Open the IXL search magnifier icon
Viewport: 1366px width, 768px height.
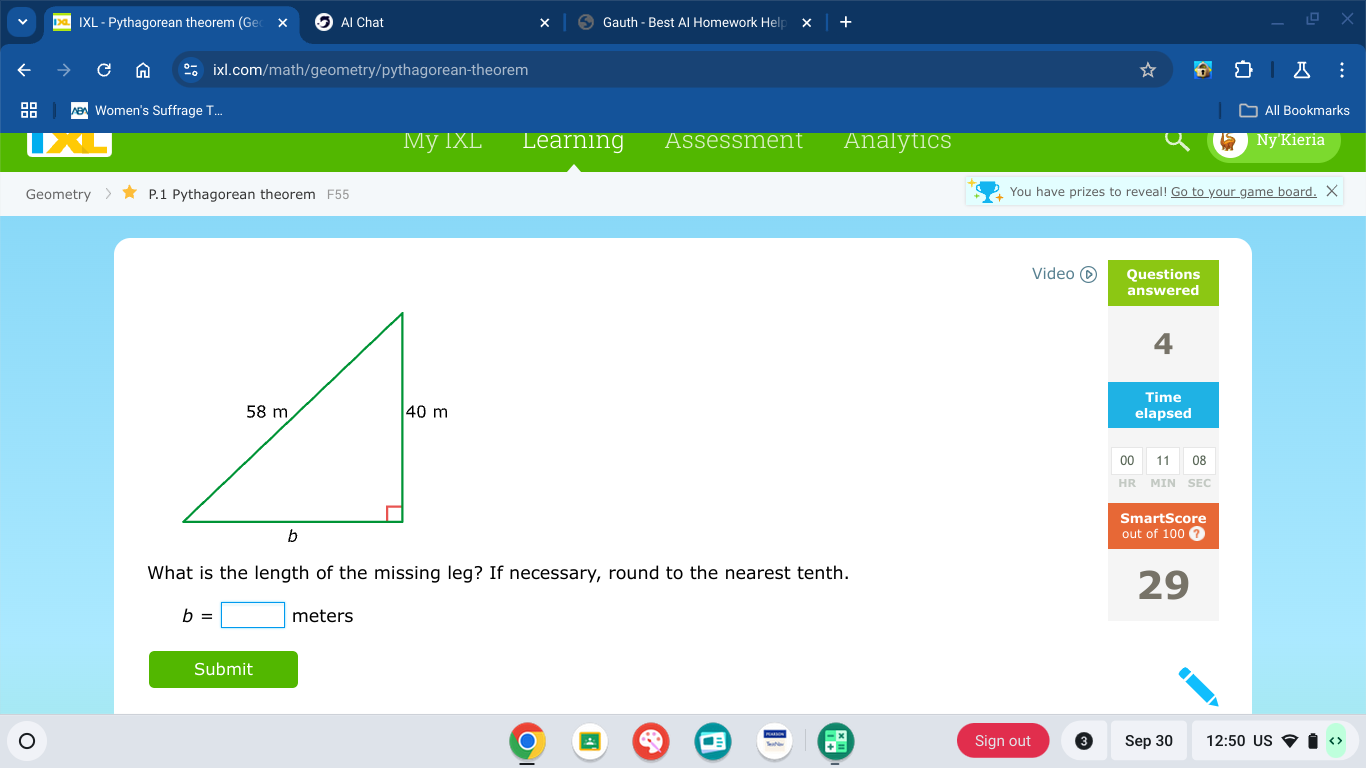[1178, 141]
